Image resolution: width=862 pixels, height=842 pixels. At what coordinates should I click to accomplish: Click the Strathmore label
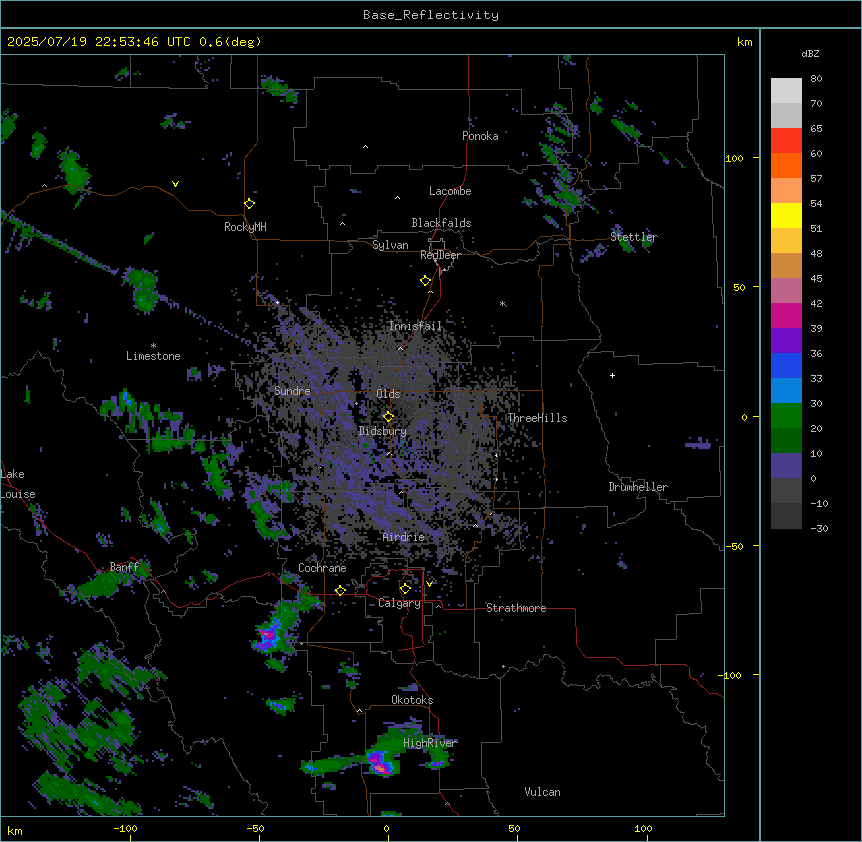(516, 608)
